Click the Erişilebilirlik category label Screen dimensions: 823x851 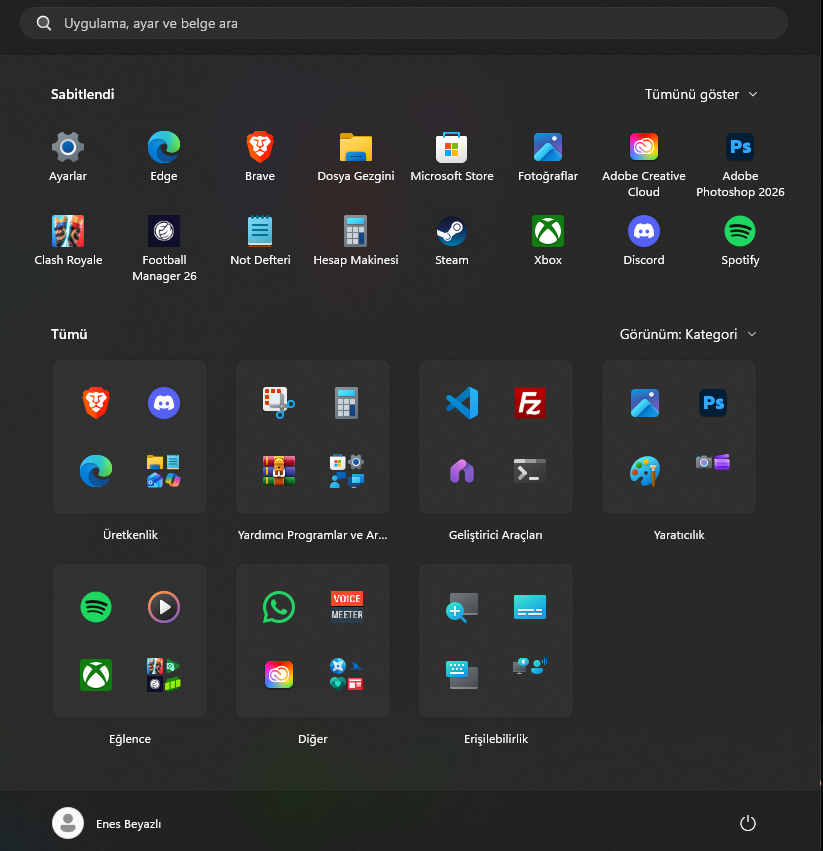click(496, 739)
